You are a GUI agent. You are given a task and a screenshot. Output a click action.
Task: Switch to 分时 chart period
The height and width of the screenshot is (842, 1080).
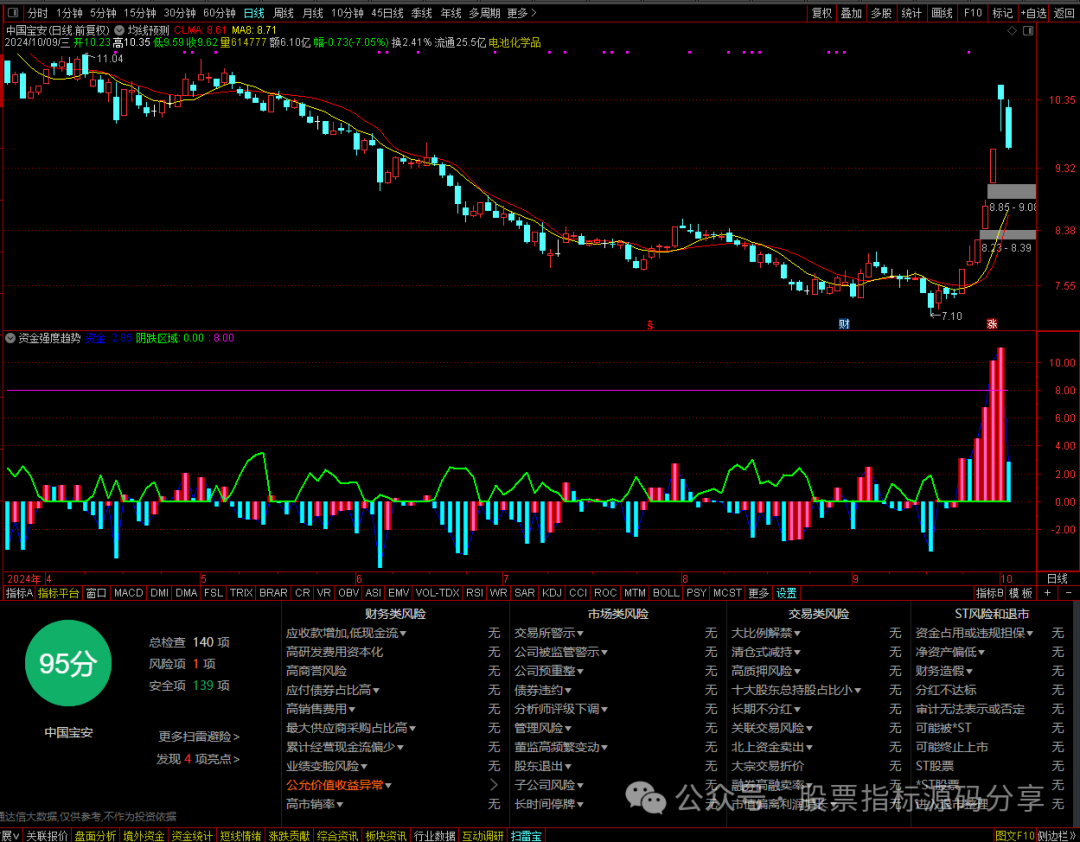pos(37,13)
